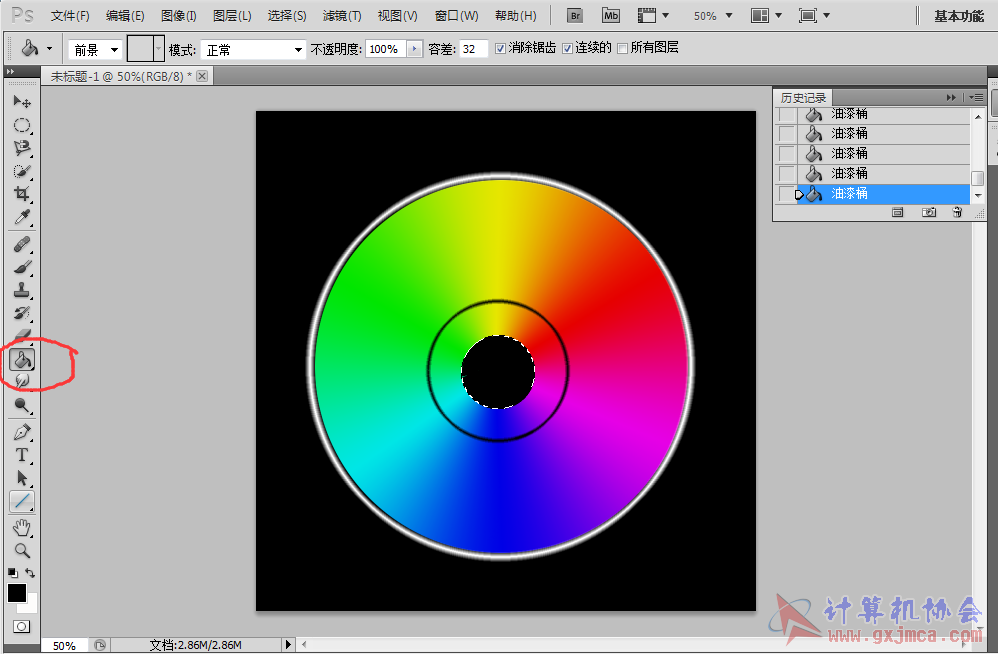The width and height of the screenshot is (998, 654).
Task: Toggle the 连续的 contiguous checkbox
Action: click(567, 48)
